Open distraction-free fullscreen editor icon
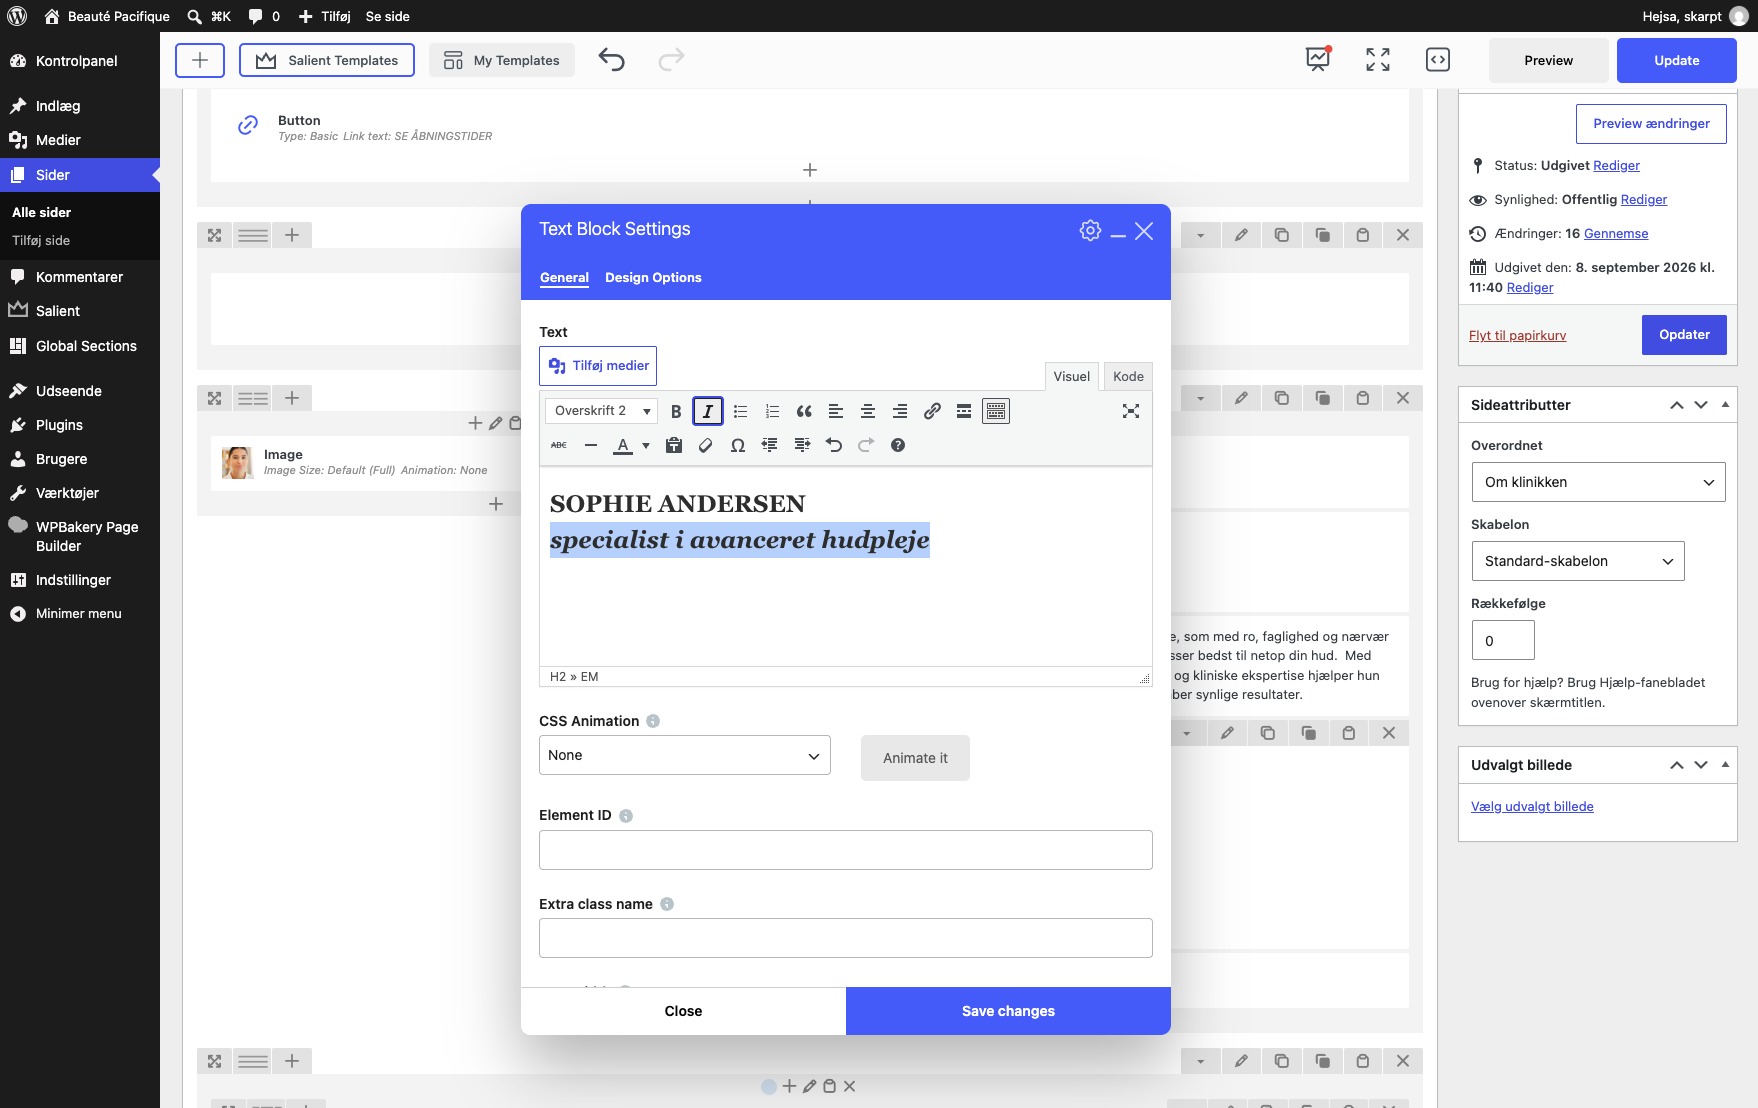Viewport: 1758px width, 1108px height. (1131, 411)
